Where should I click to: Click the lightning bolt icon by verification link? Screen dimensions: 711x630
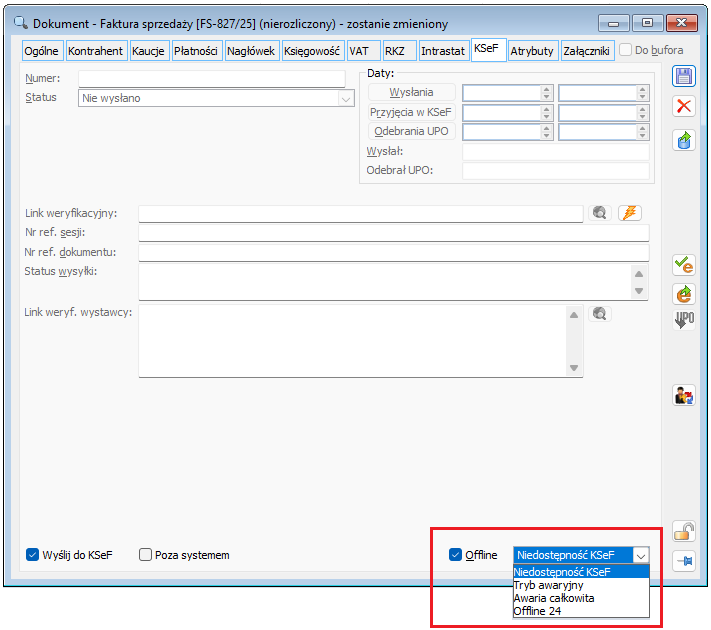click(x=629, y=213)
